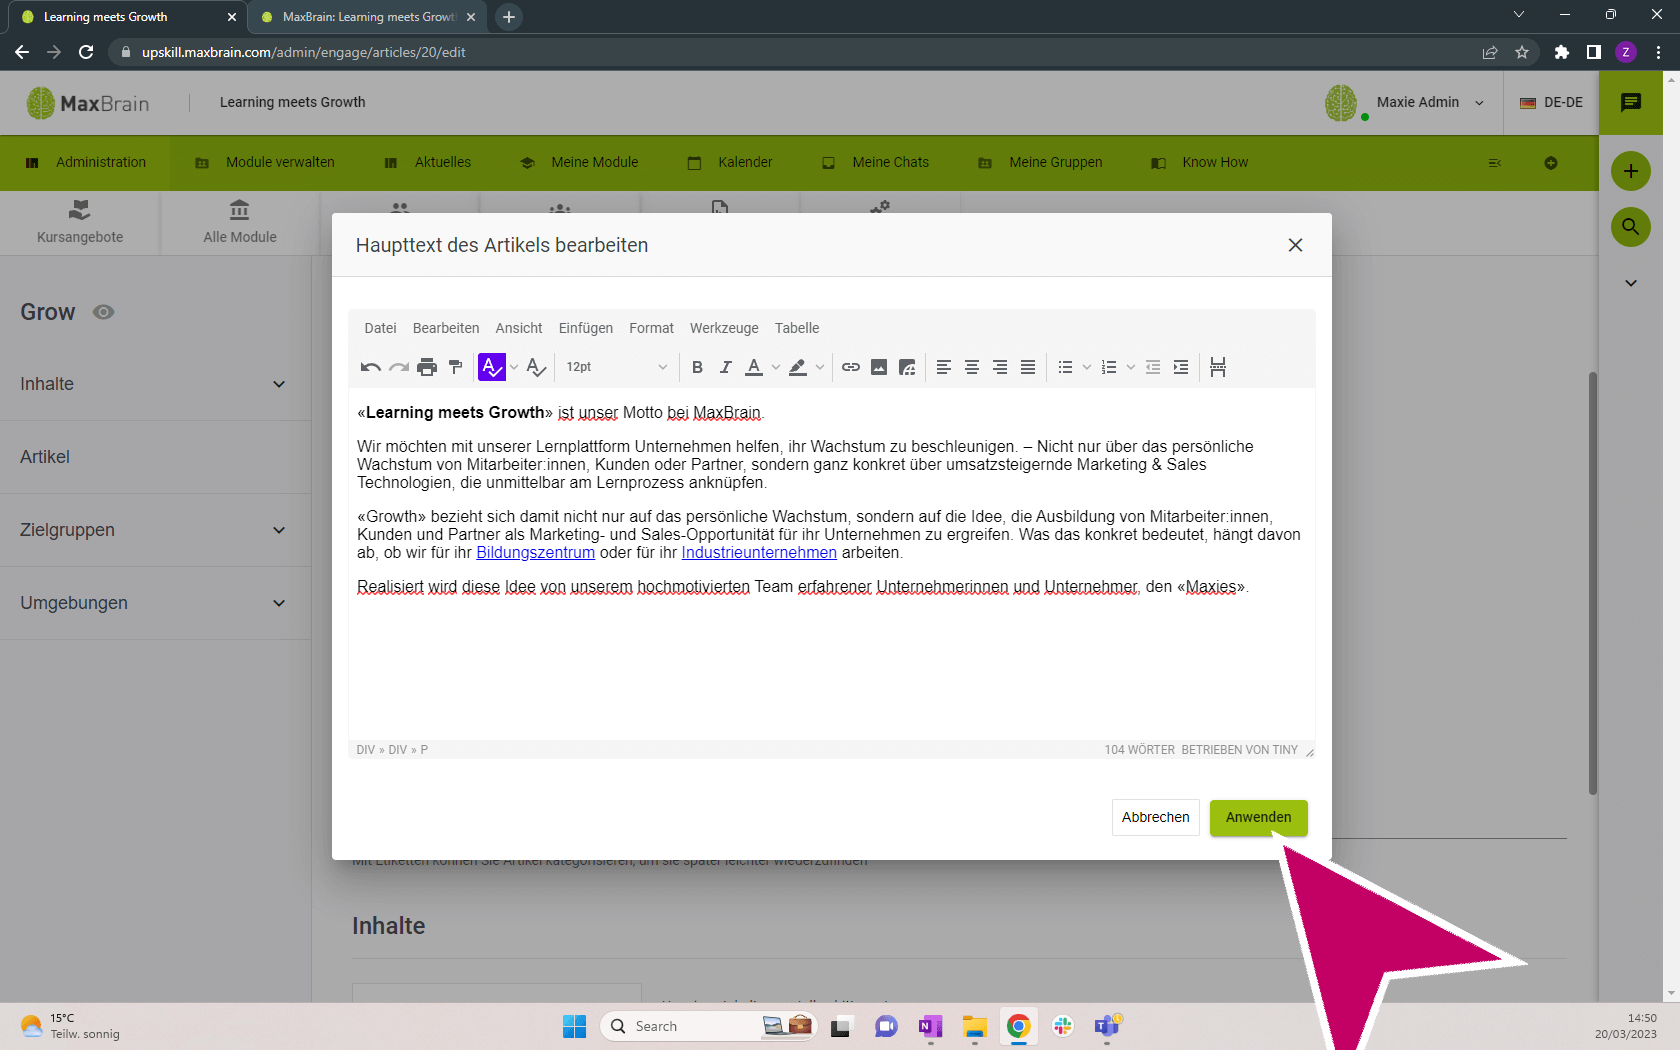Open the Datei menu

click(x=380, y=328)
